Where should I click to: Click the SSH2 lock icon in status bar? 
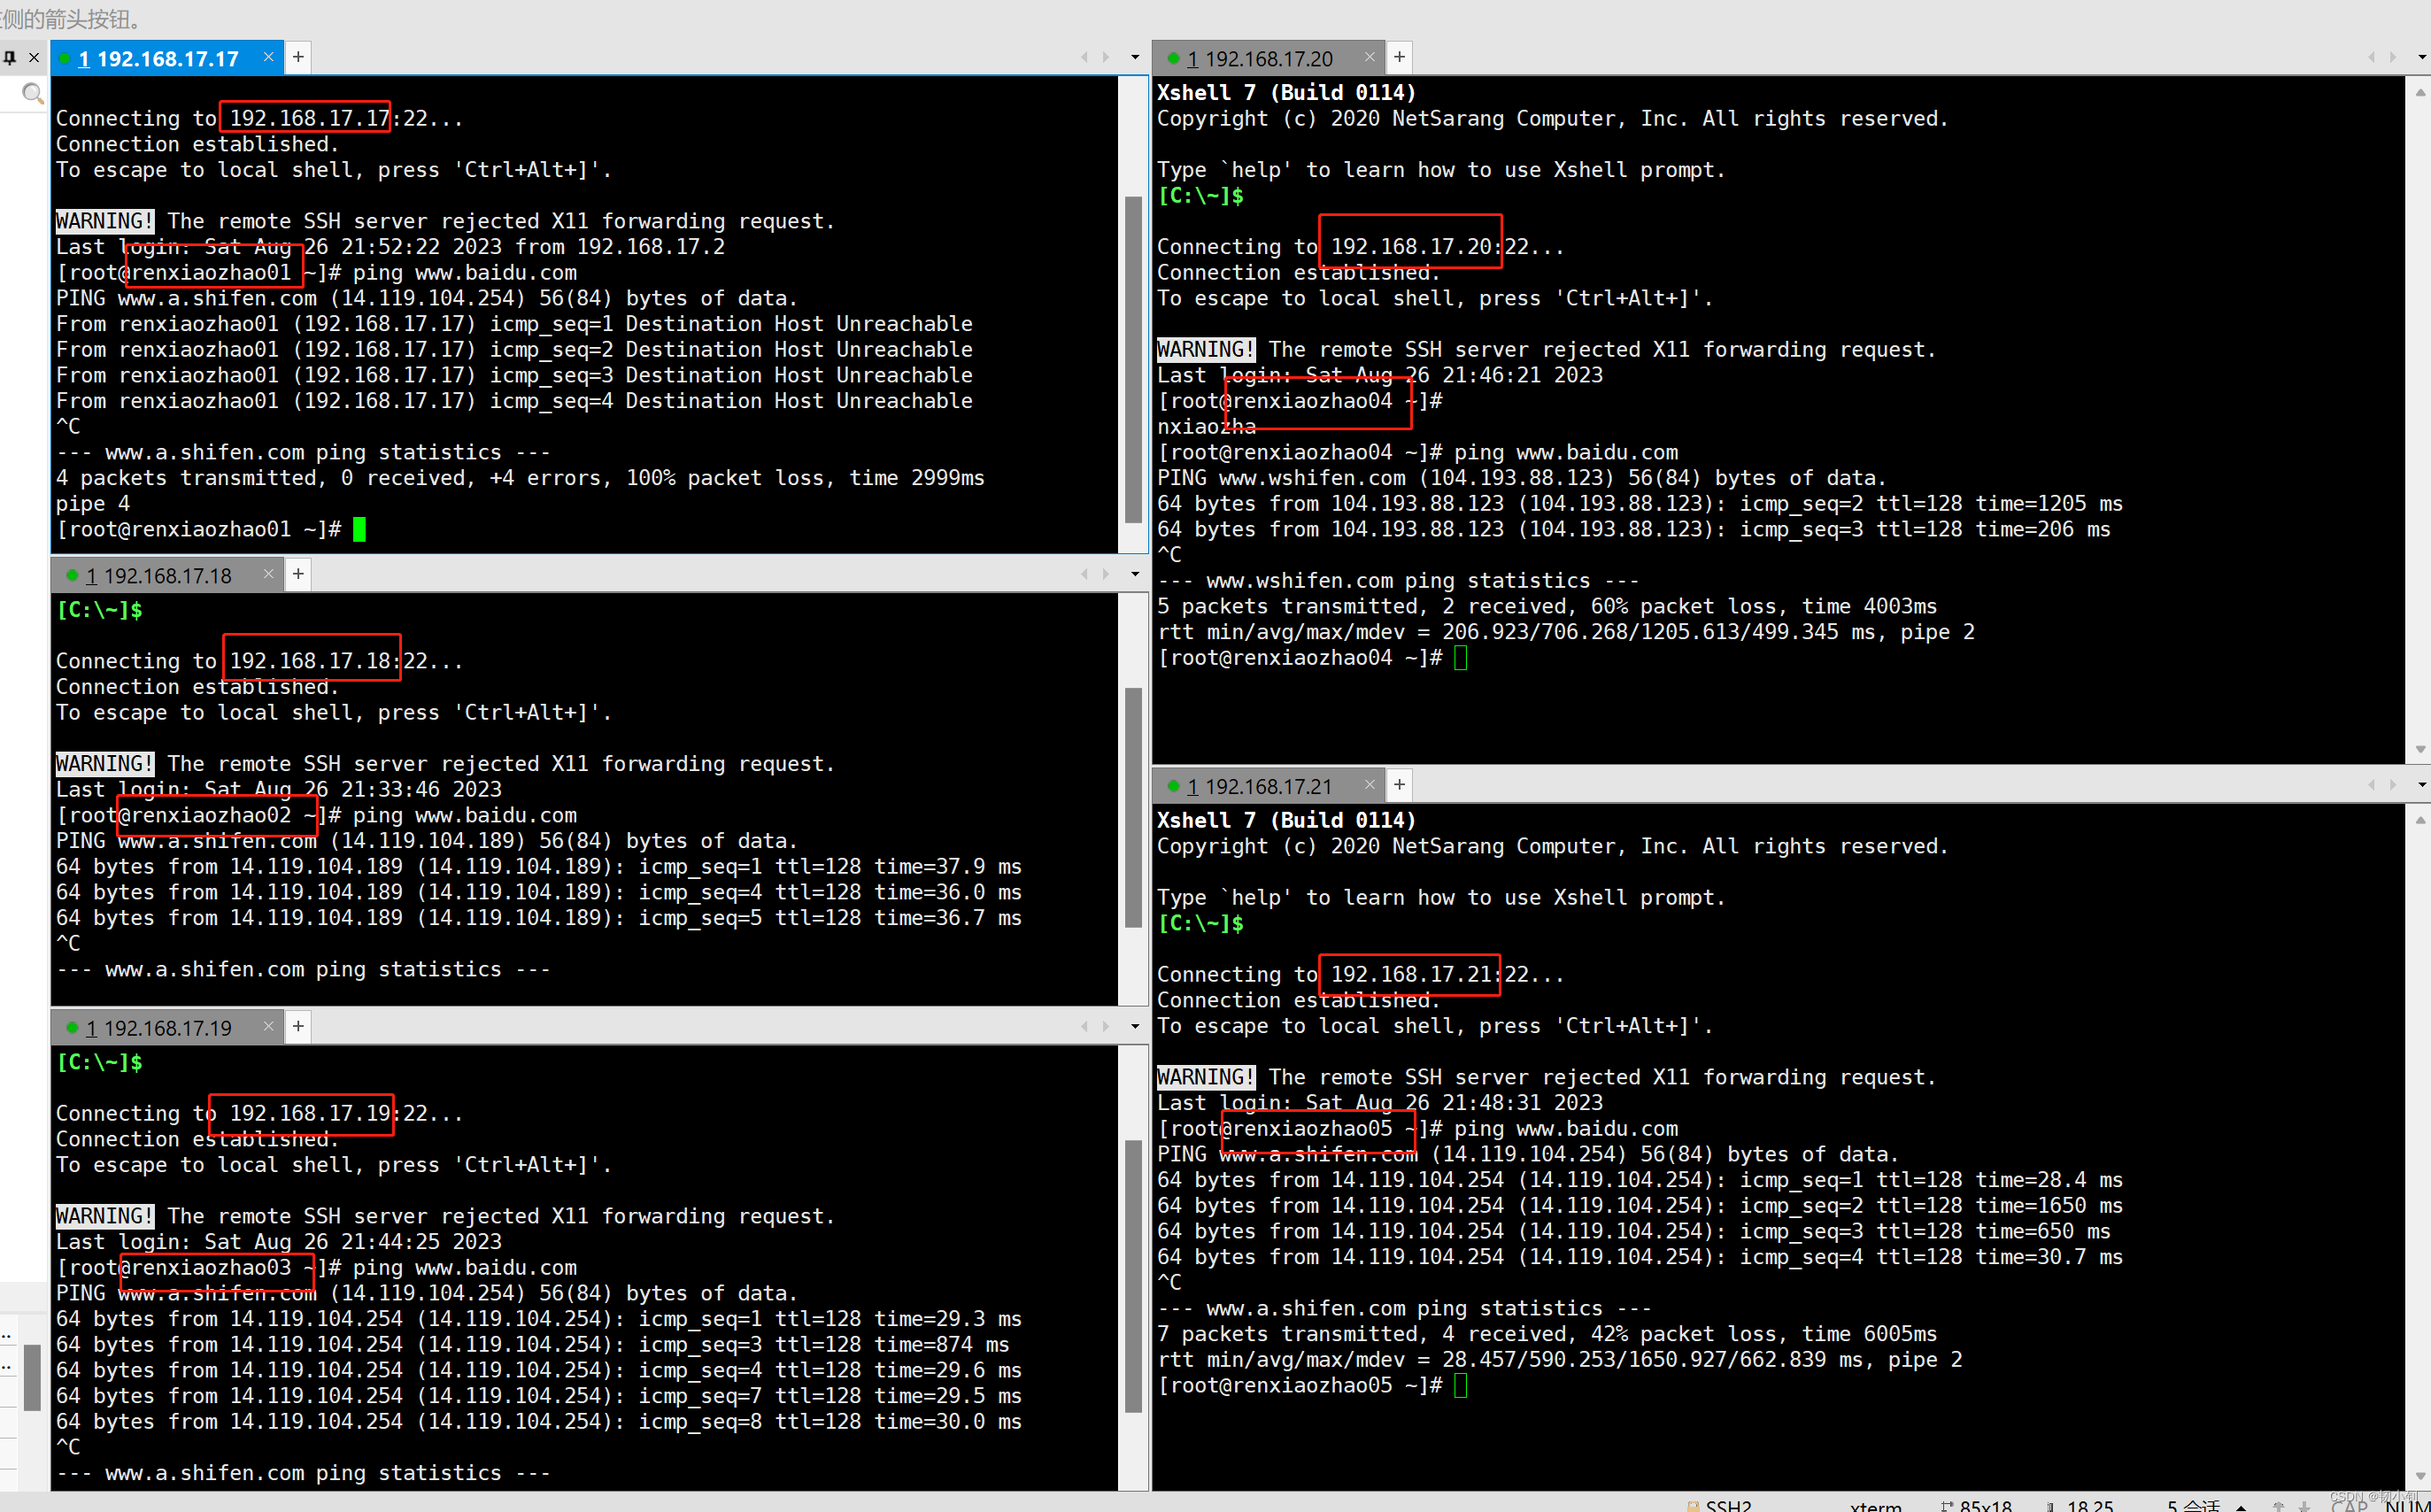[x=1693, y=1505]
